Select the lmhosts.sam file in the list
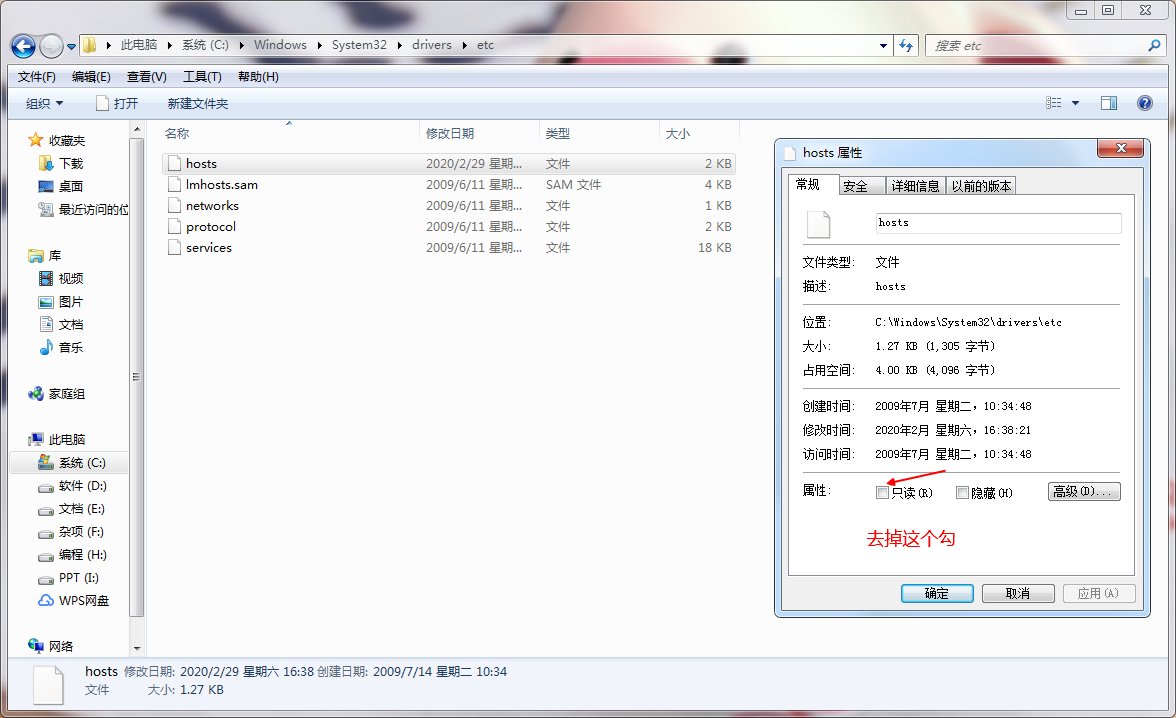The width and height of the screenshot is (1176, 718). click(220, 184)
